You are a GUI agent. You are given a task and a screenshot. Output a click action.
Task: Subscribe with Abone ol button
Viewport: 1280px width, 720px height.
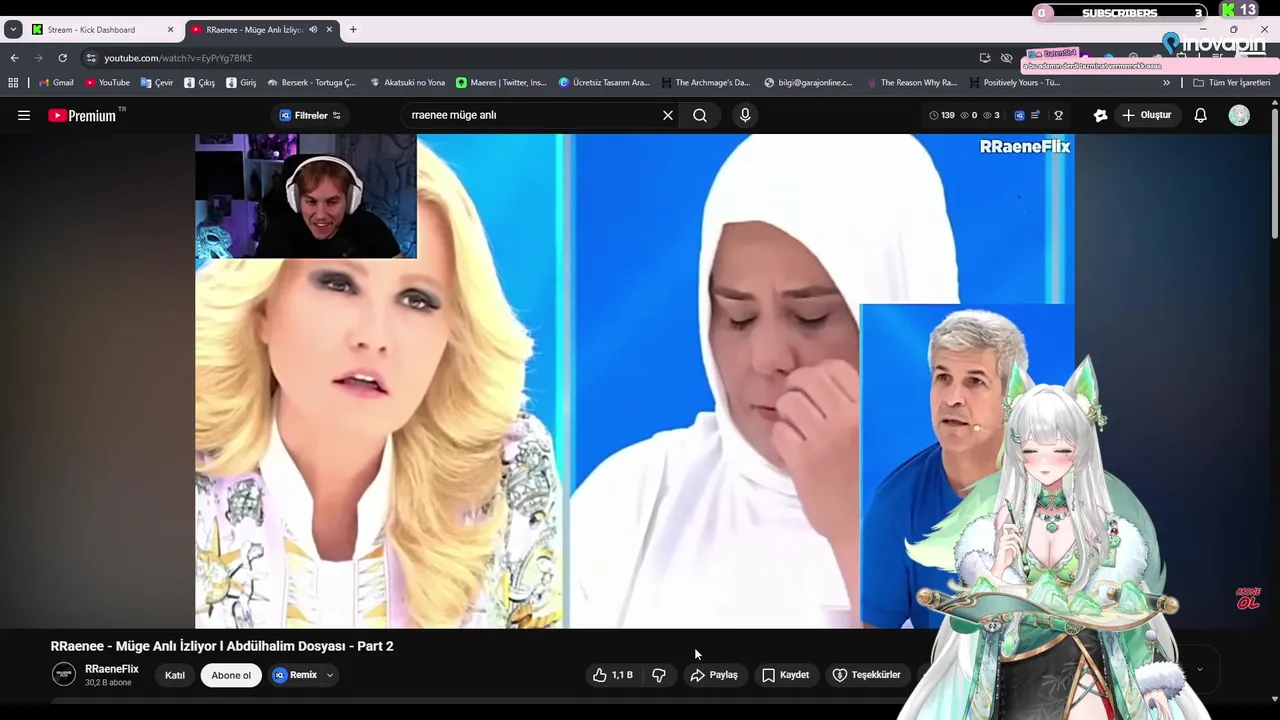[x=231, y=675]
